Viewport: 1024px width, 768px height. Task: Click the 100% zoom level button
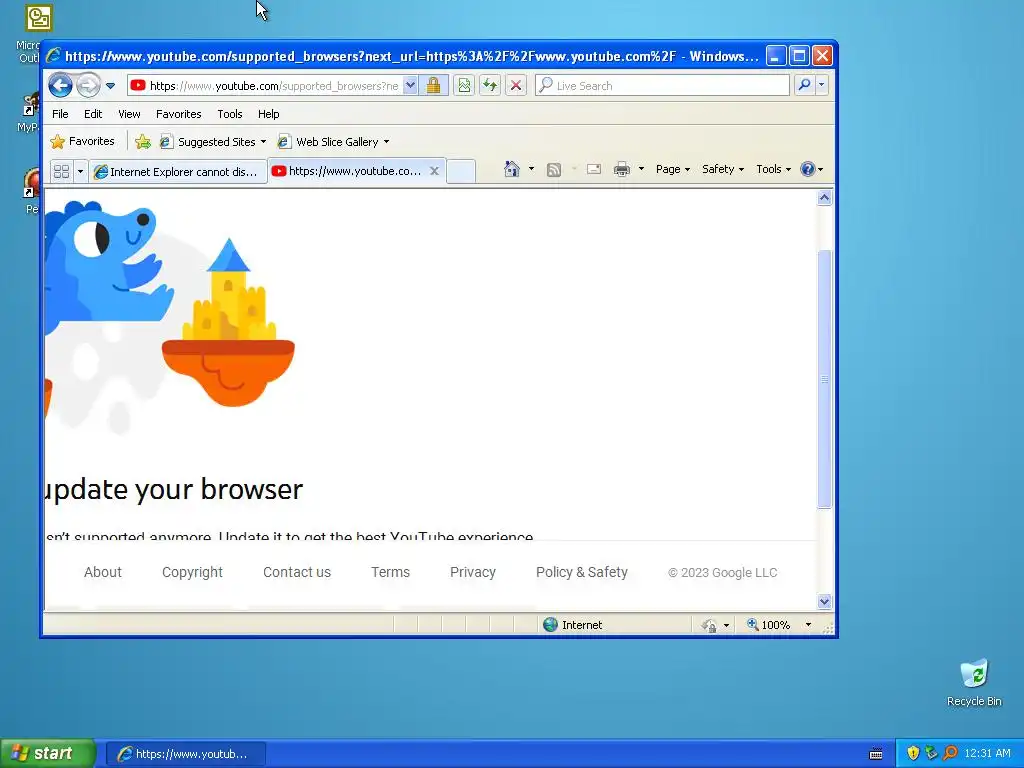pos(769,625)
